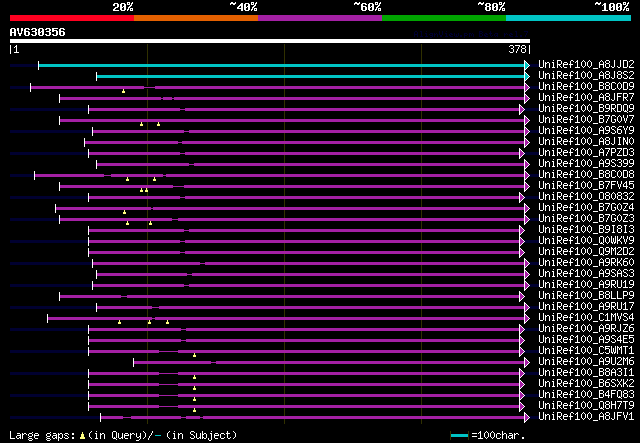Click the UniRef100_C1MVS4 label
Image resolution: width=640 pixels, height=443 pixels.
click(x=586, y=318)
